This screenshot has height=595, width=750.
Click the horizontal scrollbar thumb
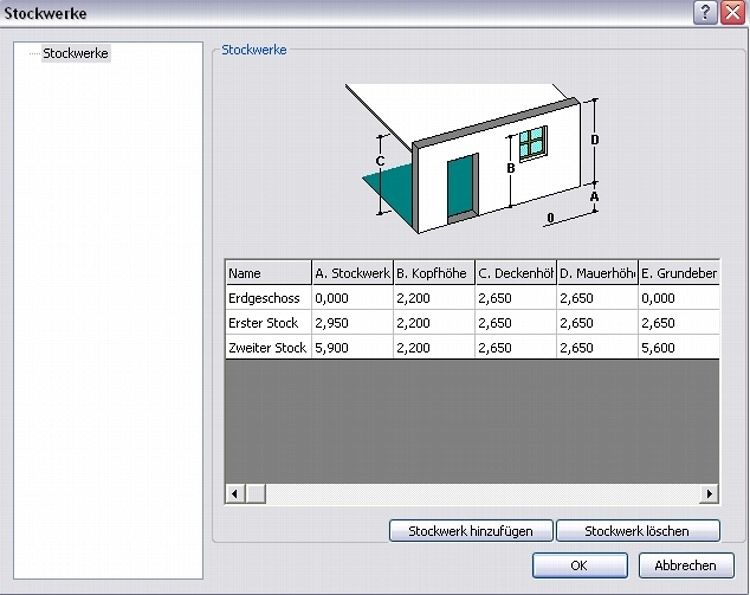coord(256,493)
